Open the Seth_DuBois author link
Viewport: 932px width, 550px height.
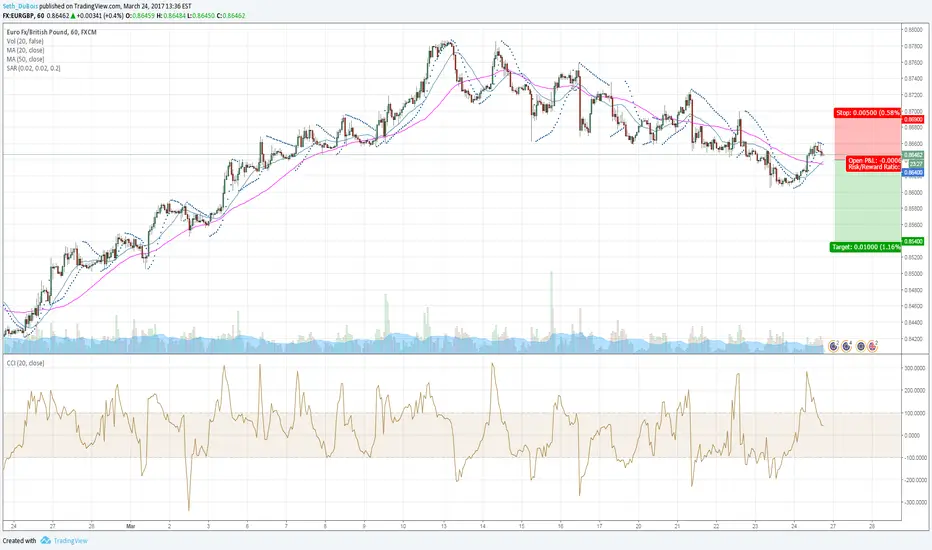pyautogui.click(x=20, y=6)
